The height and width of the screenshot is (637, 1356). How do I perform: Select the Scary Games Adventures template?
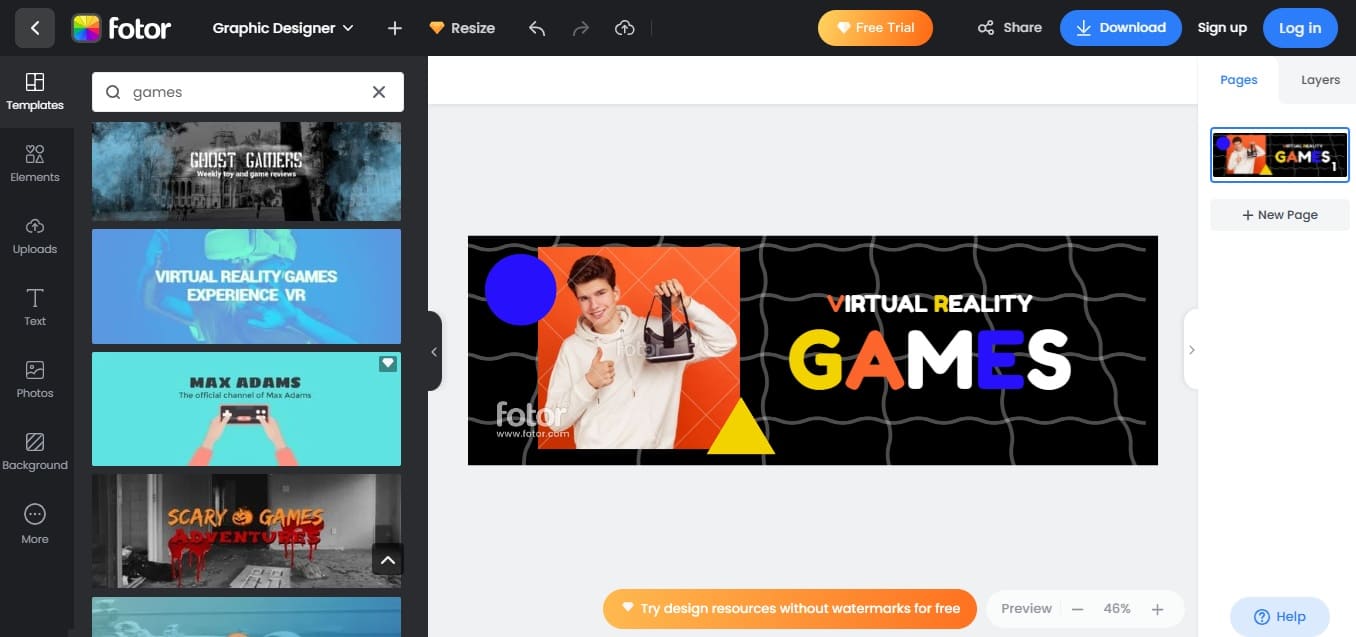(x=246, y=531)
